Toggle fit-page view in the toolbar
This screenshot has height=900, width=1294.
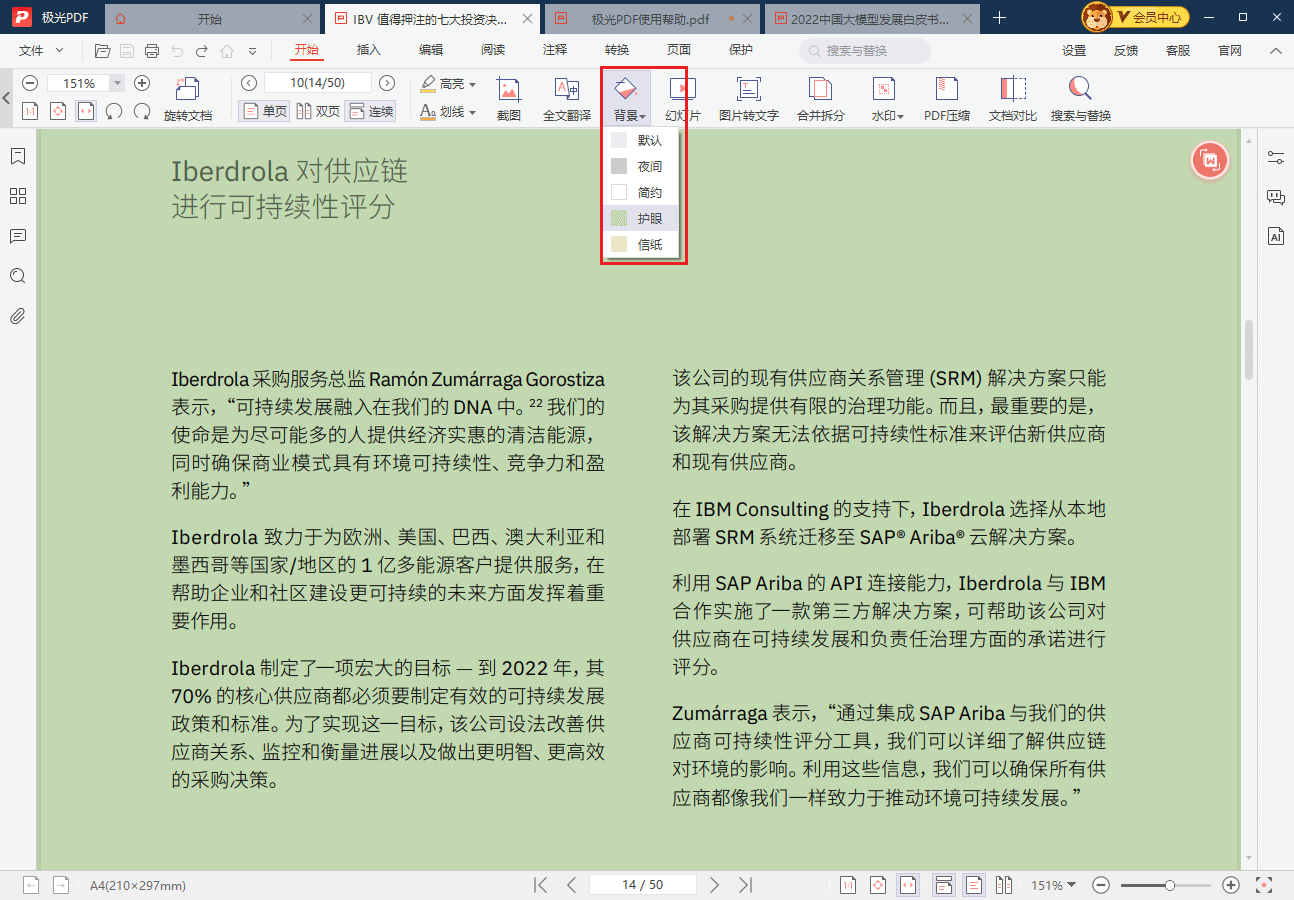point(58,111)
